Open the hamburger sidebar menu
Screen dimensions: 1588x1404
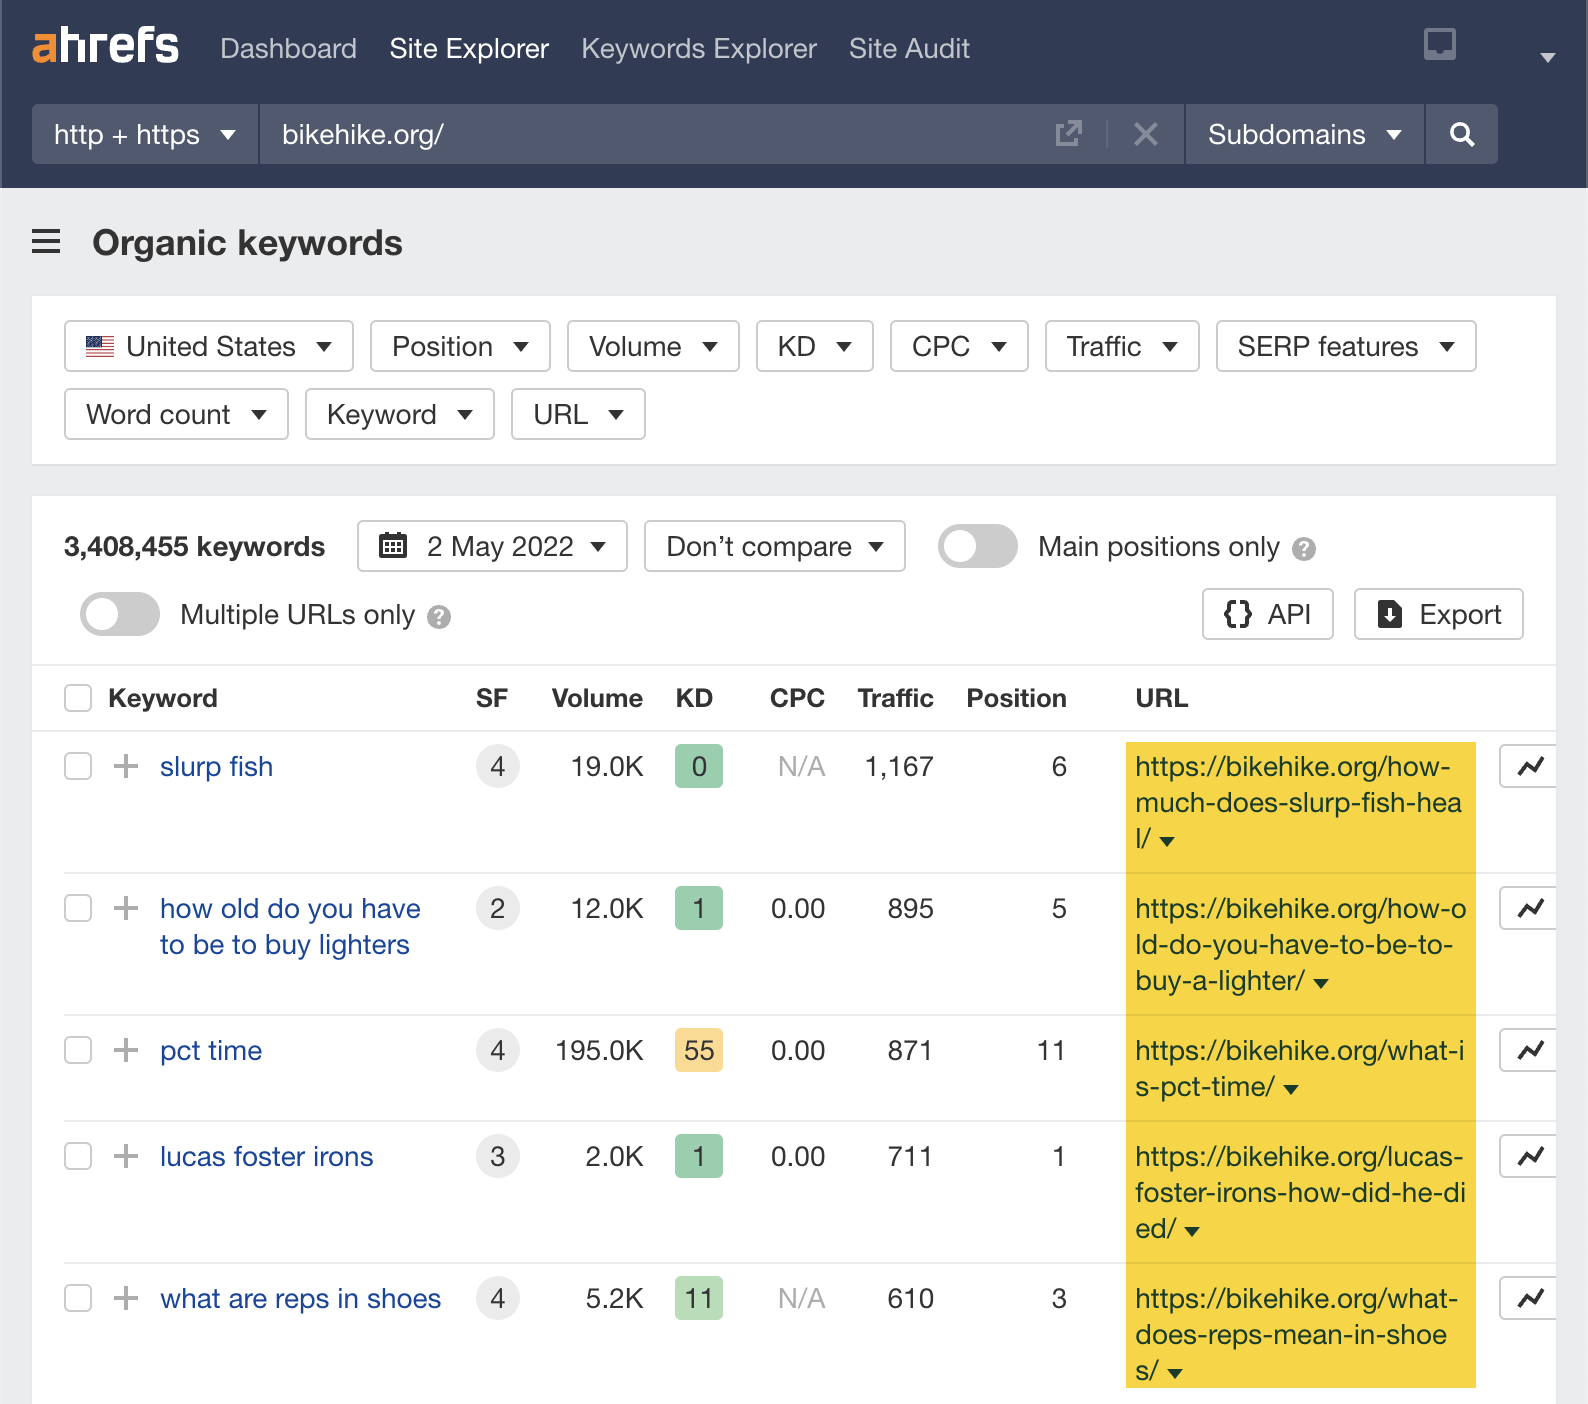tap(46, 242)
